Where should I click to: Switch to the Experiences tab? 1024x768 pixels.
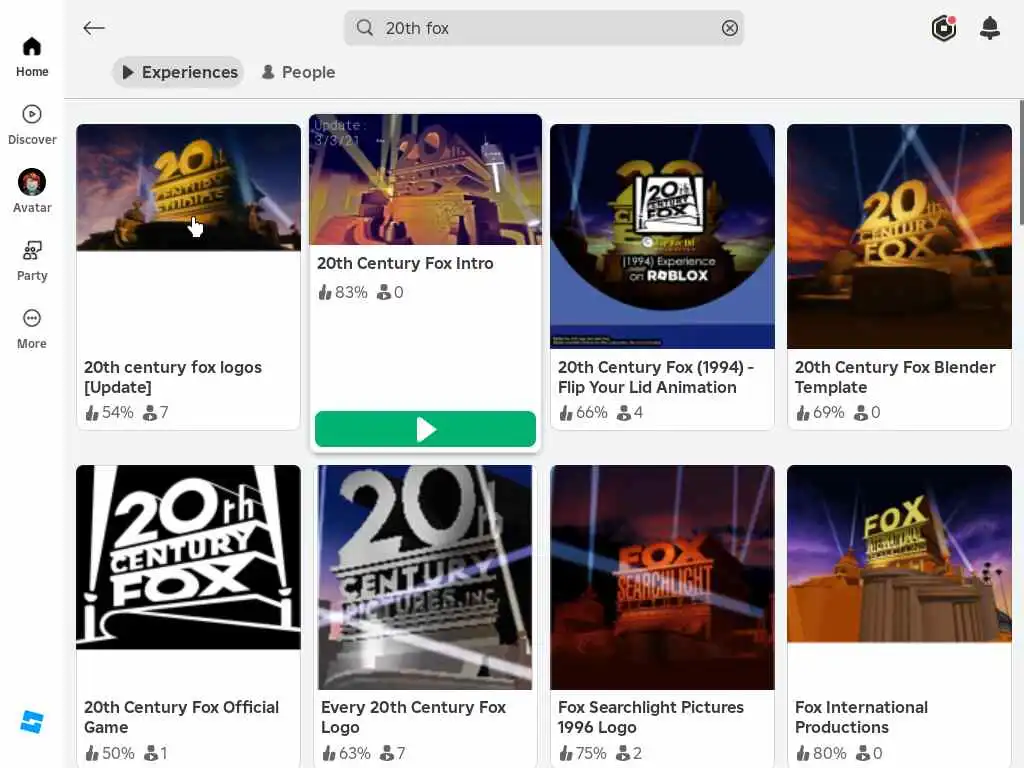(x=178, y=72)
